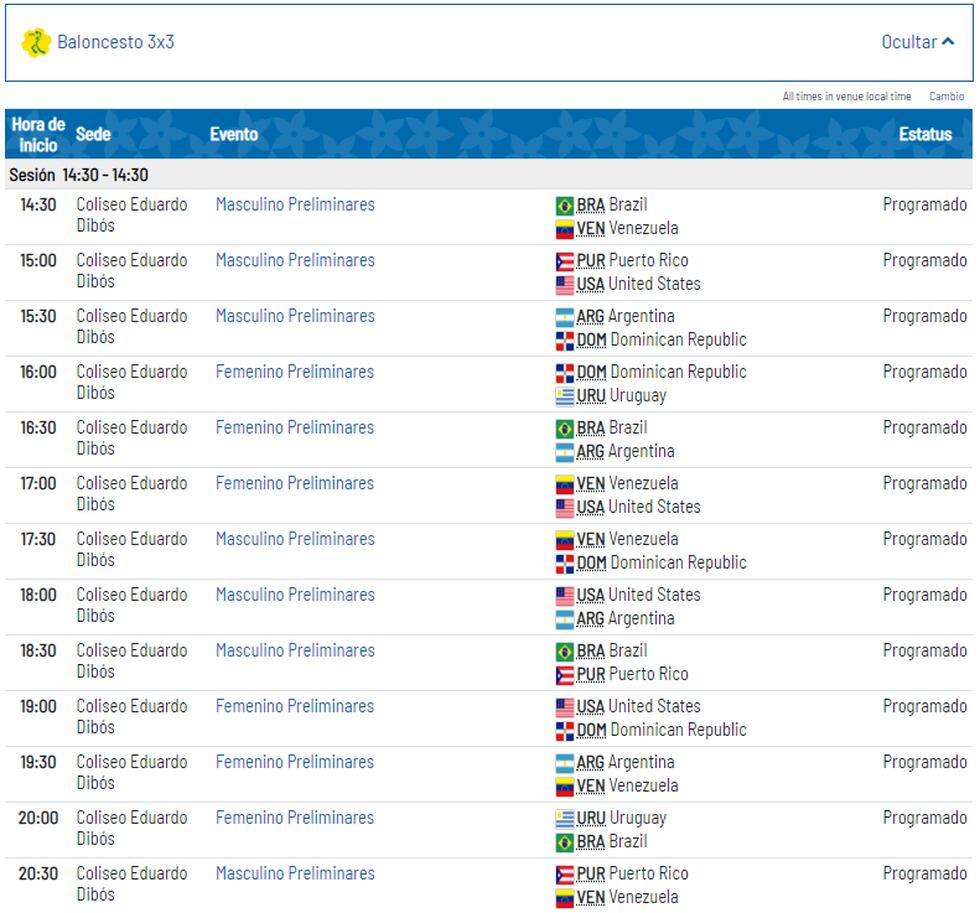Open Masculino Preliminares event at 18:30

295,651
